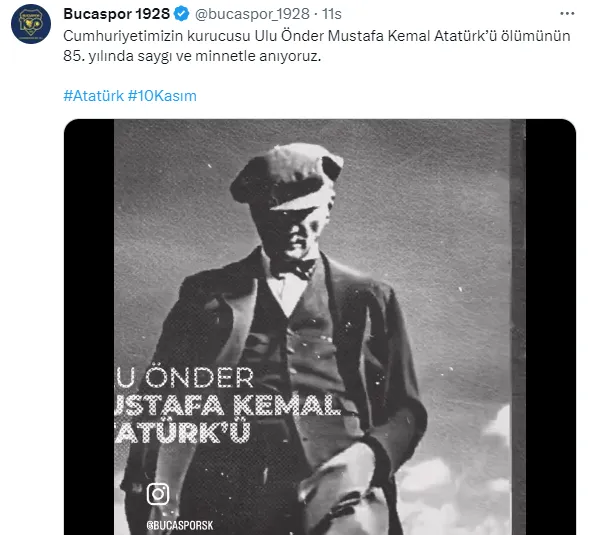Click the Bucaspor 1928 display name
Viewport: 589px width, 535px height.
coord(116,14)
